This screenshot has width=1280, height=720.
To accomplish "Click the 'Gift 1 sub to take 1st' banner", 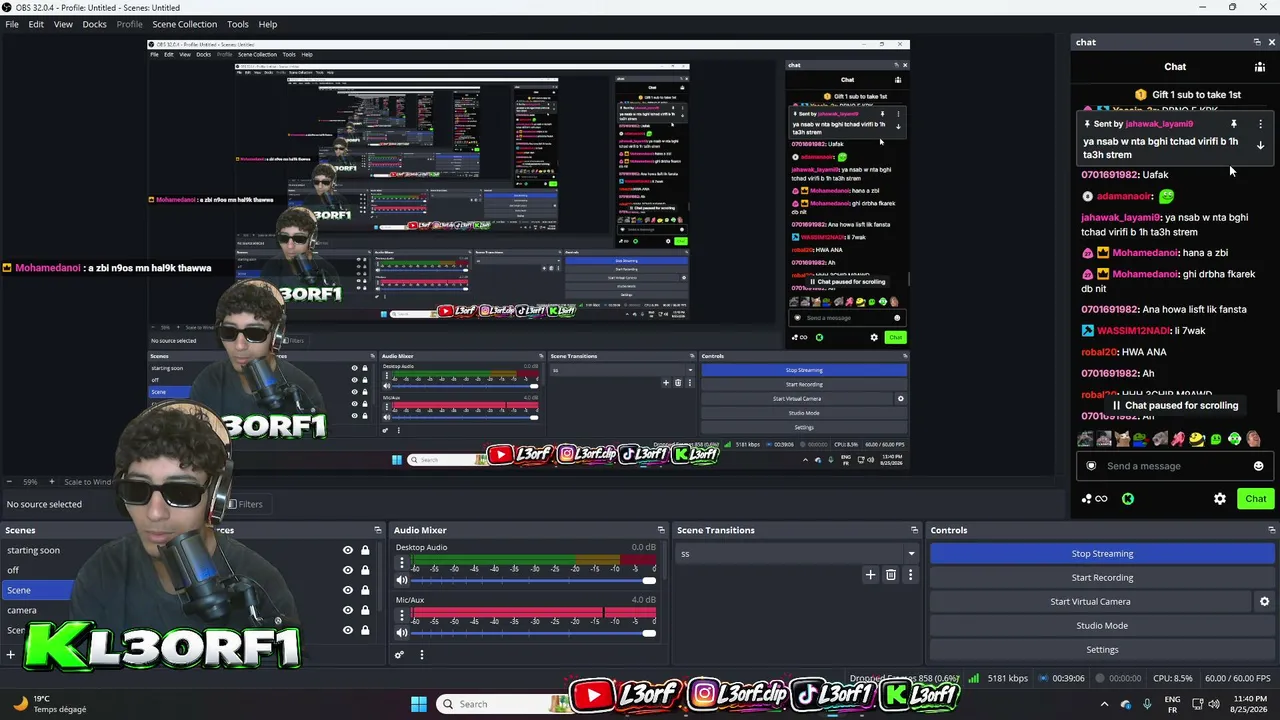I will click(1188, 95).
